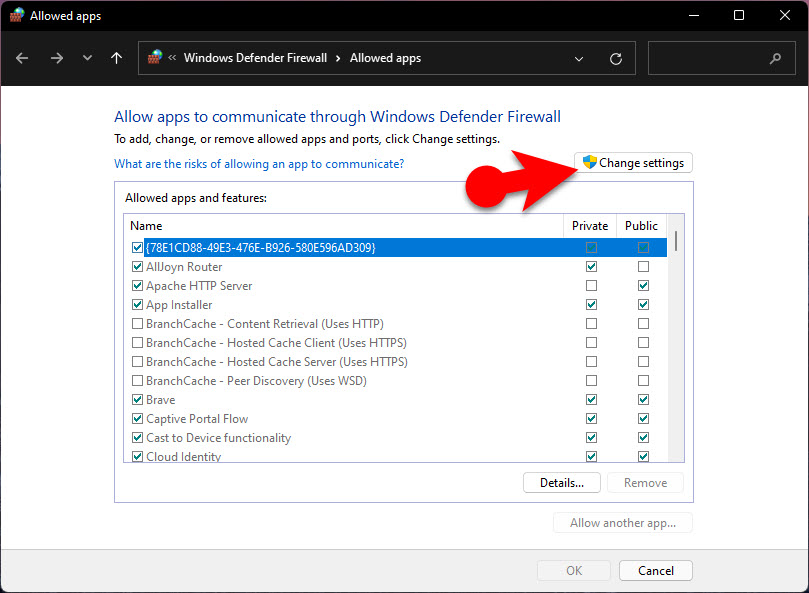Toggle Public checkbox for App Installer
Image resolution: width=809 pixels, height=593 pixels.
643,304
